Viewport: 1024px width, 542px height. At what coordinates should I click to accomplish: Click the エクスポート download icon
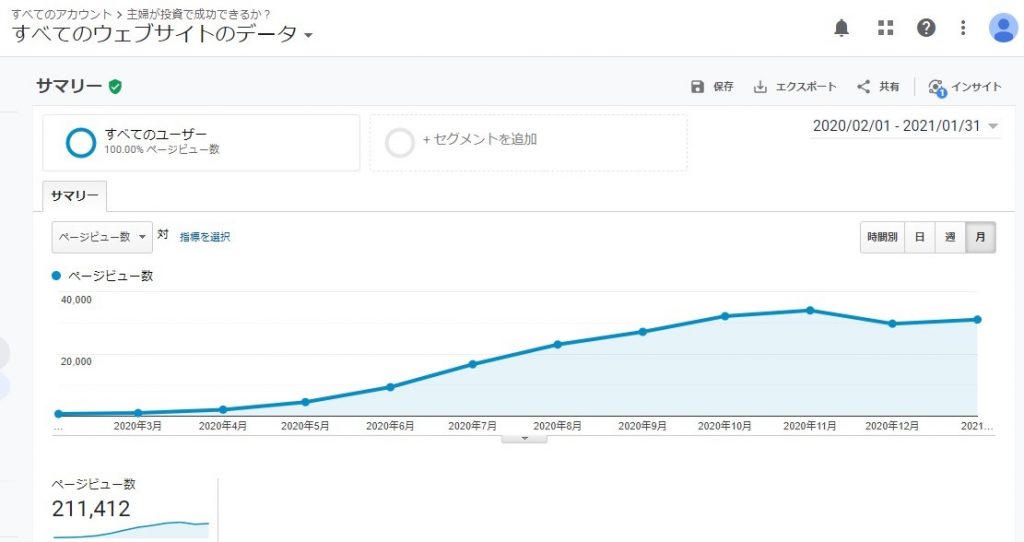(760, 86)
